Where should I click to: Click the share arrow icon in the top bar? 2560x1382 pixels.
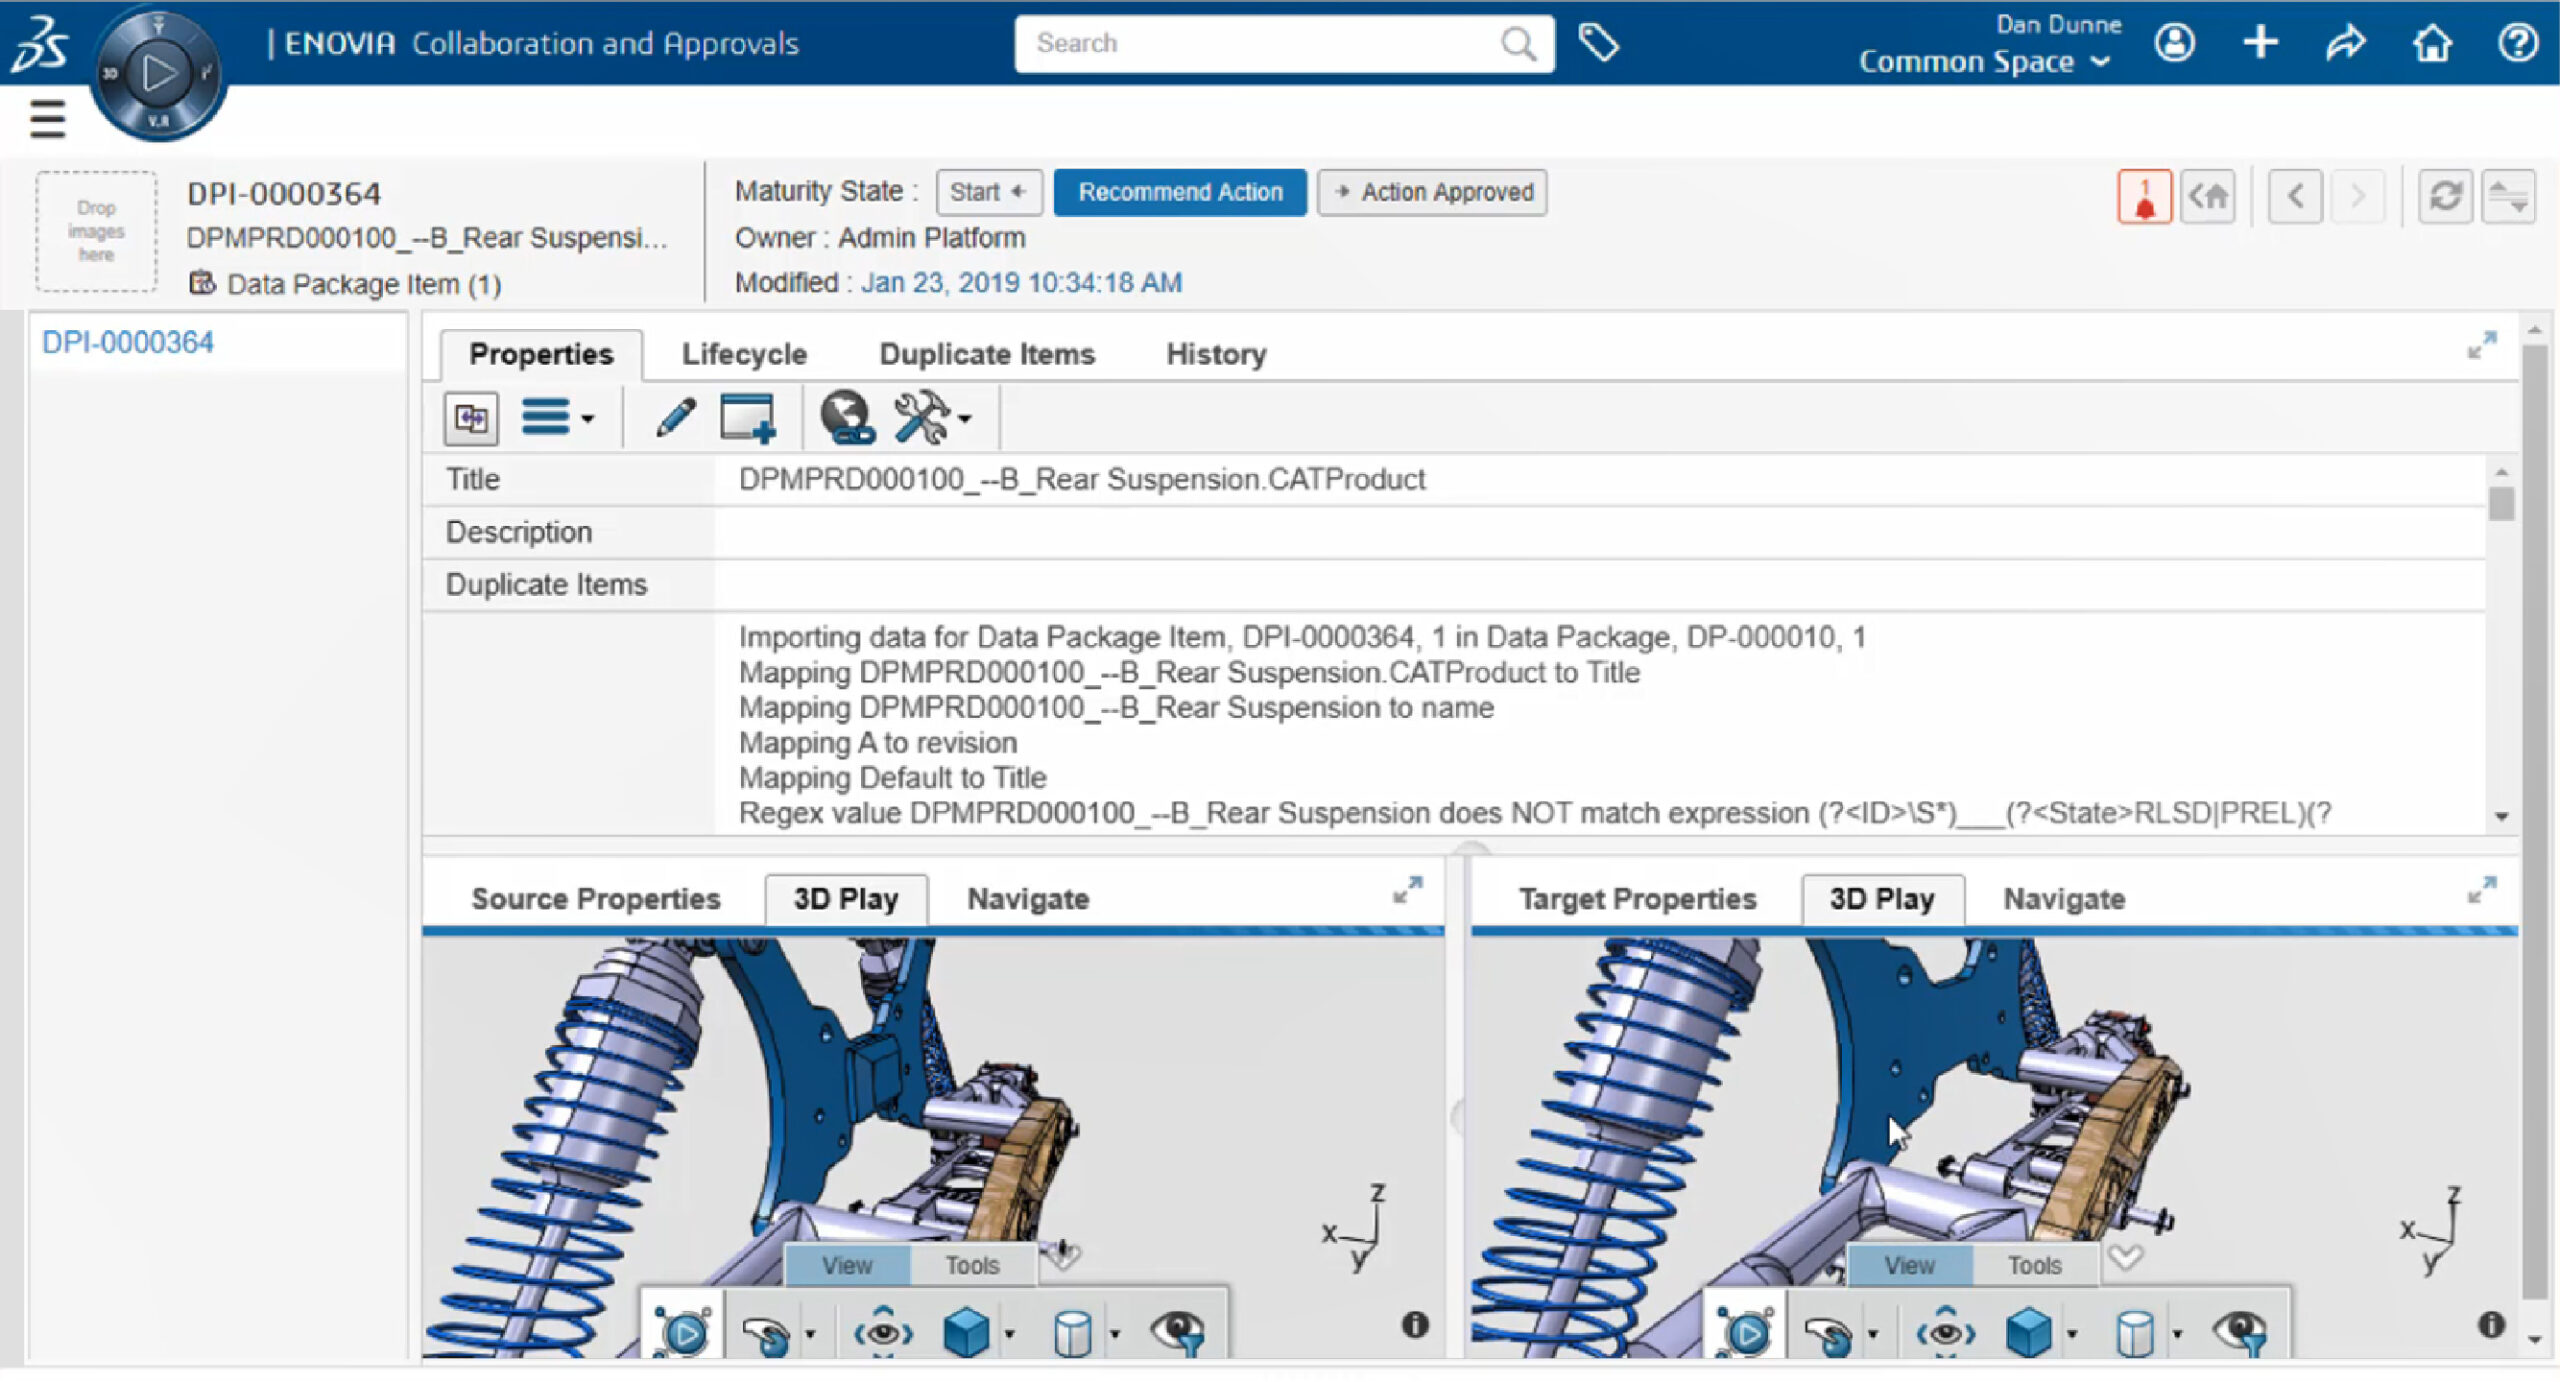point(2345,43)
